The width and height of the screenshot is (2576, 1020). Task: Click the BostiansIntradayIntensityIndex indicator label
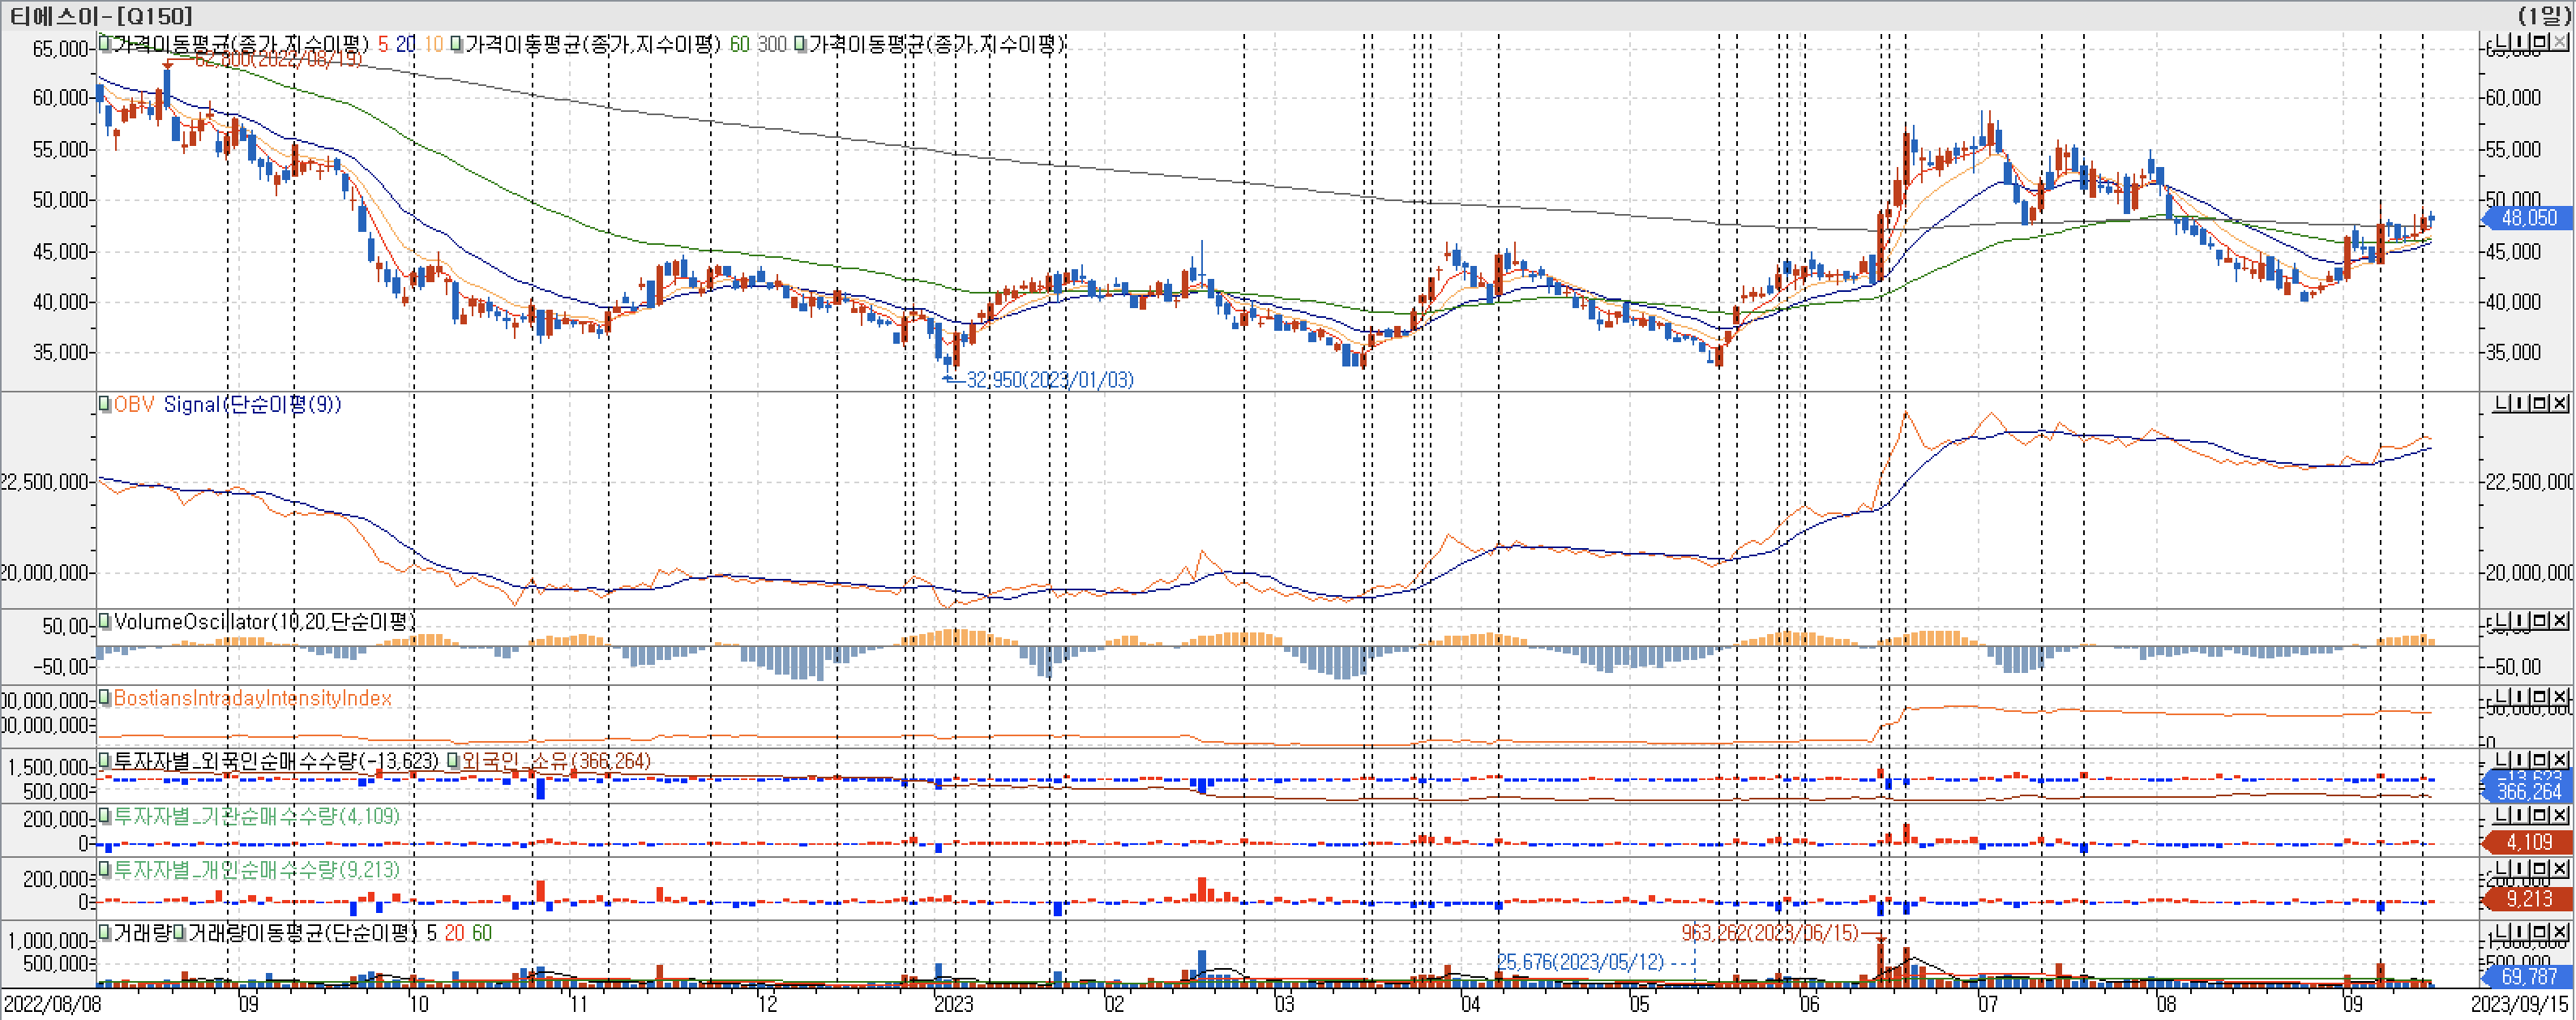[x=252, y=698]
